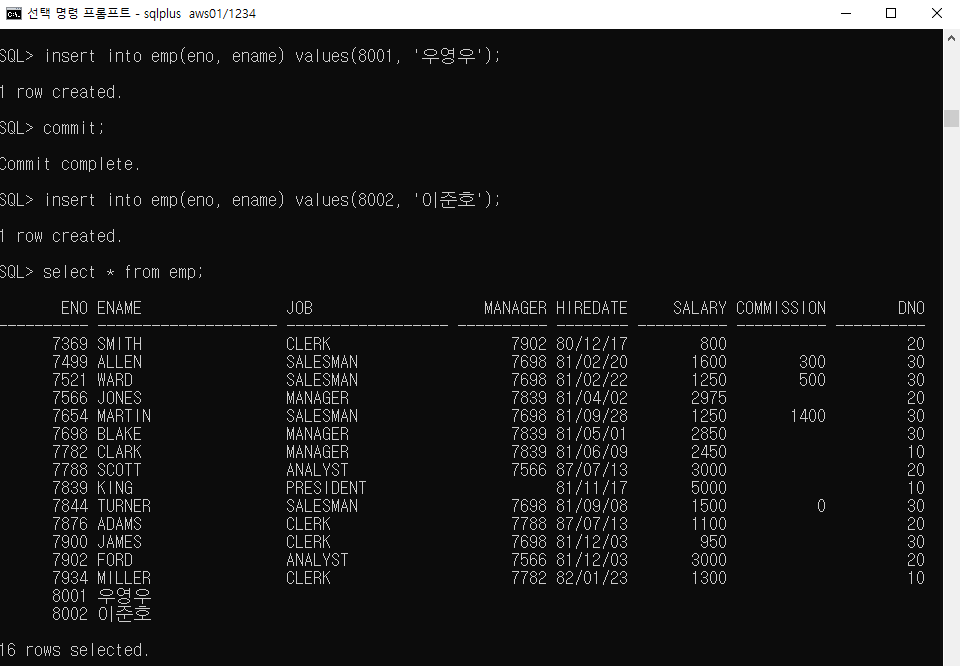Click the name BLAKE

coord(119,434)
